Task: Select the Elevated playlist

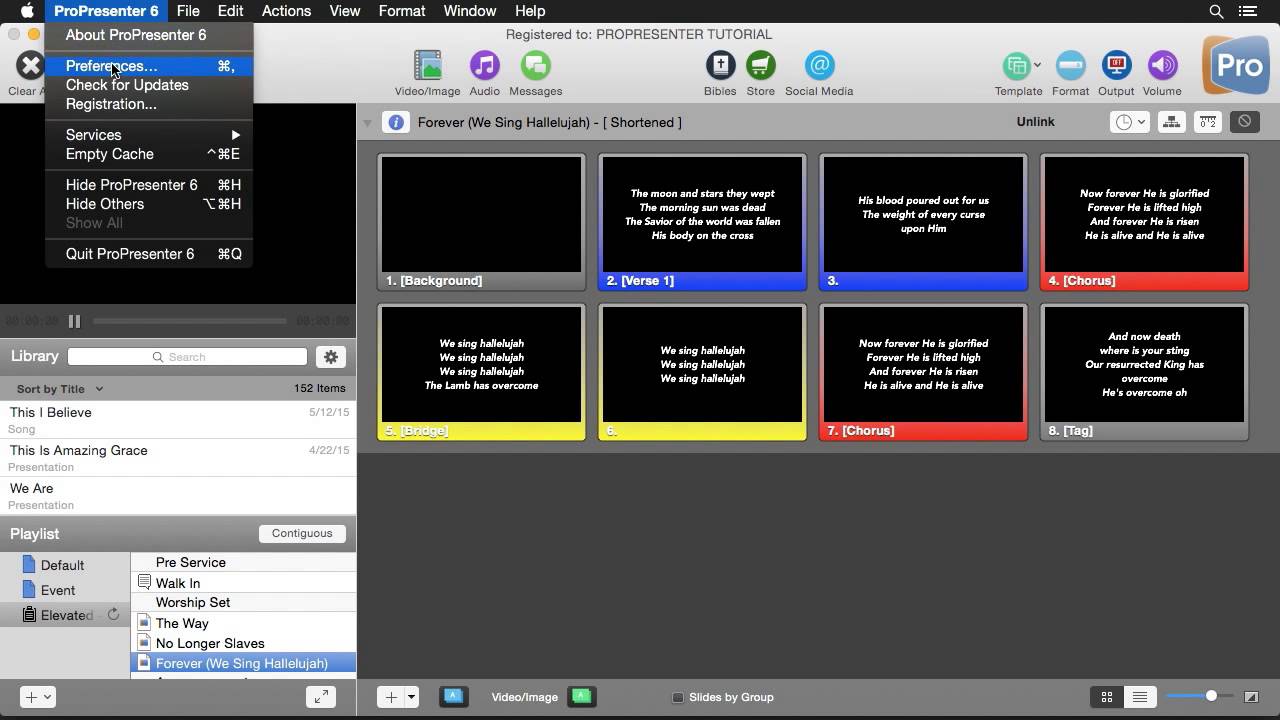Action: [x=65, y=615]
